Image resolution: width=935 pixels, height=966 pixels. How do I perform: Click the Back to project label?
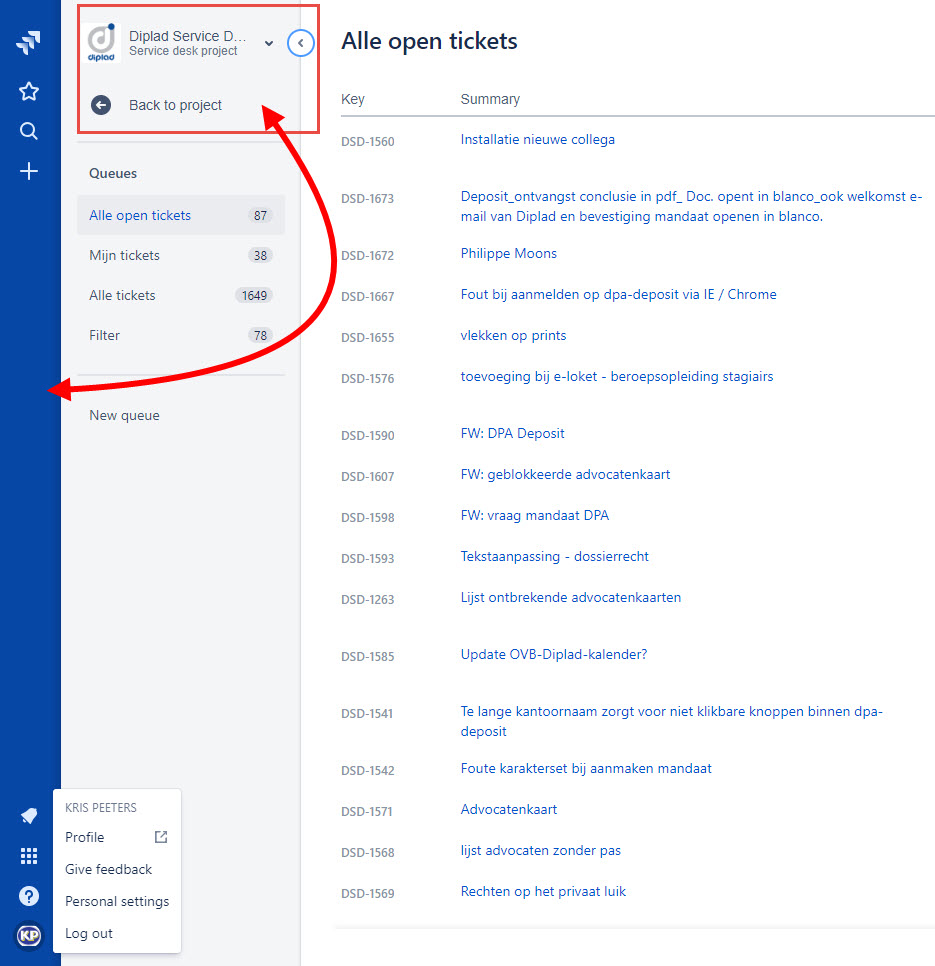[x=175, y=105]
